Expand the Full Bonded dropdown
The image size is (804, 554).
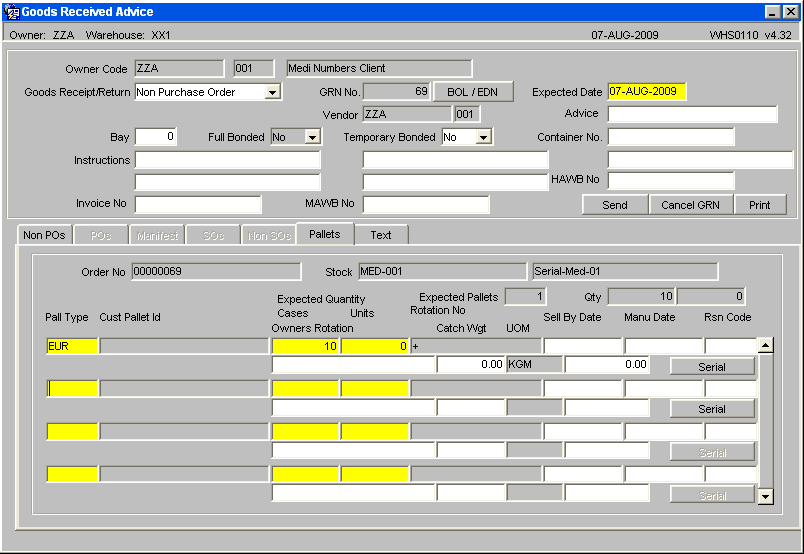click(312, 137)
